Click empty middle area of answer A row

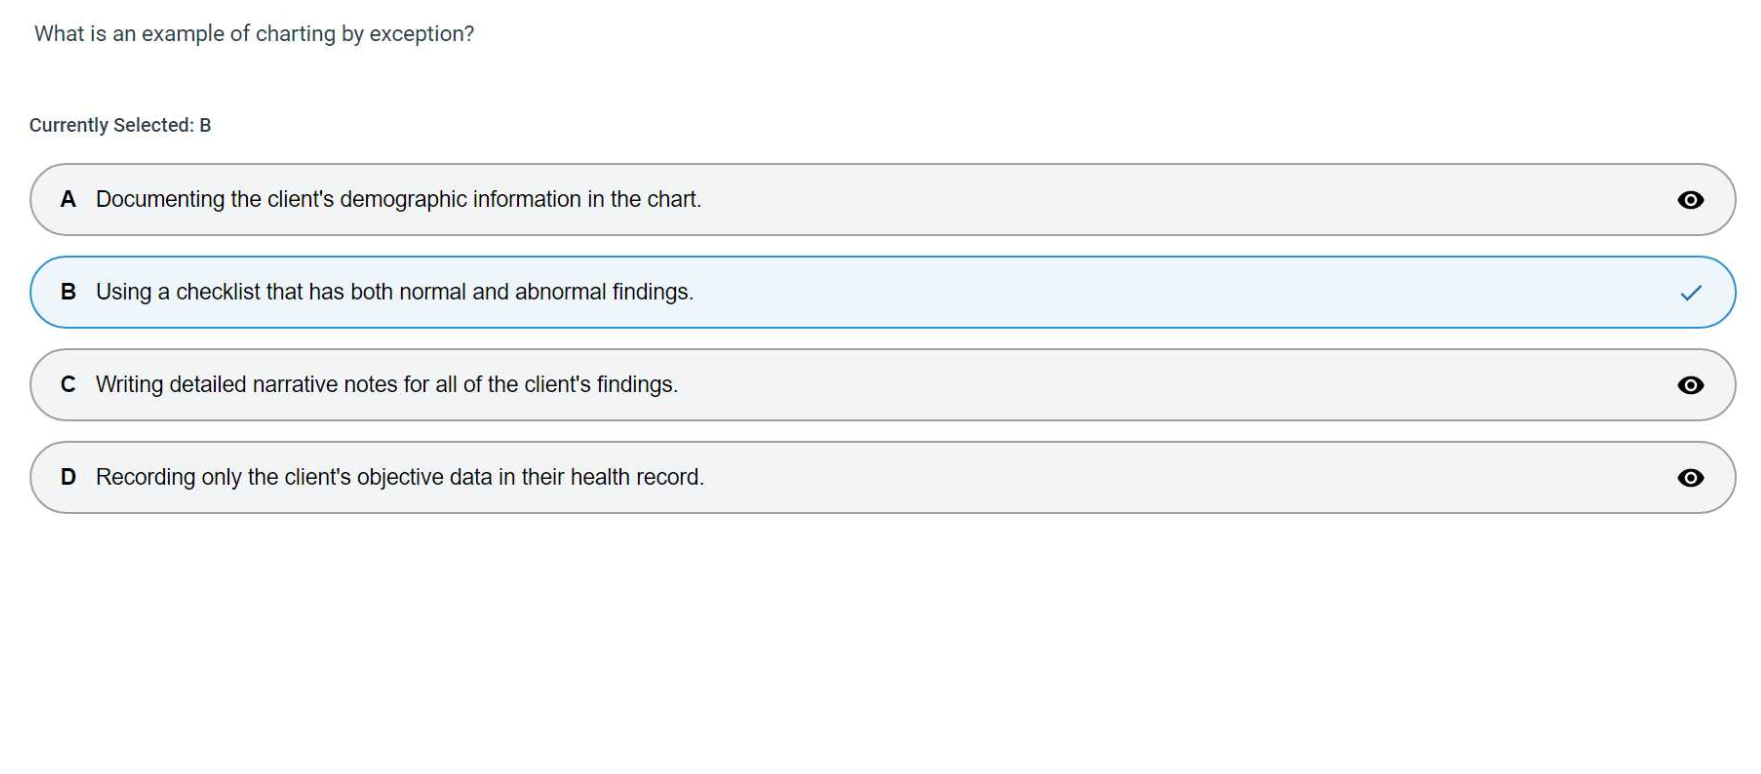tap(1150, 200)
